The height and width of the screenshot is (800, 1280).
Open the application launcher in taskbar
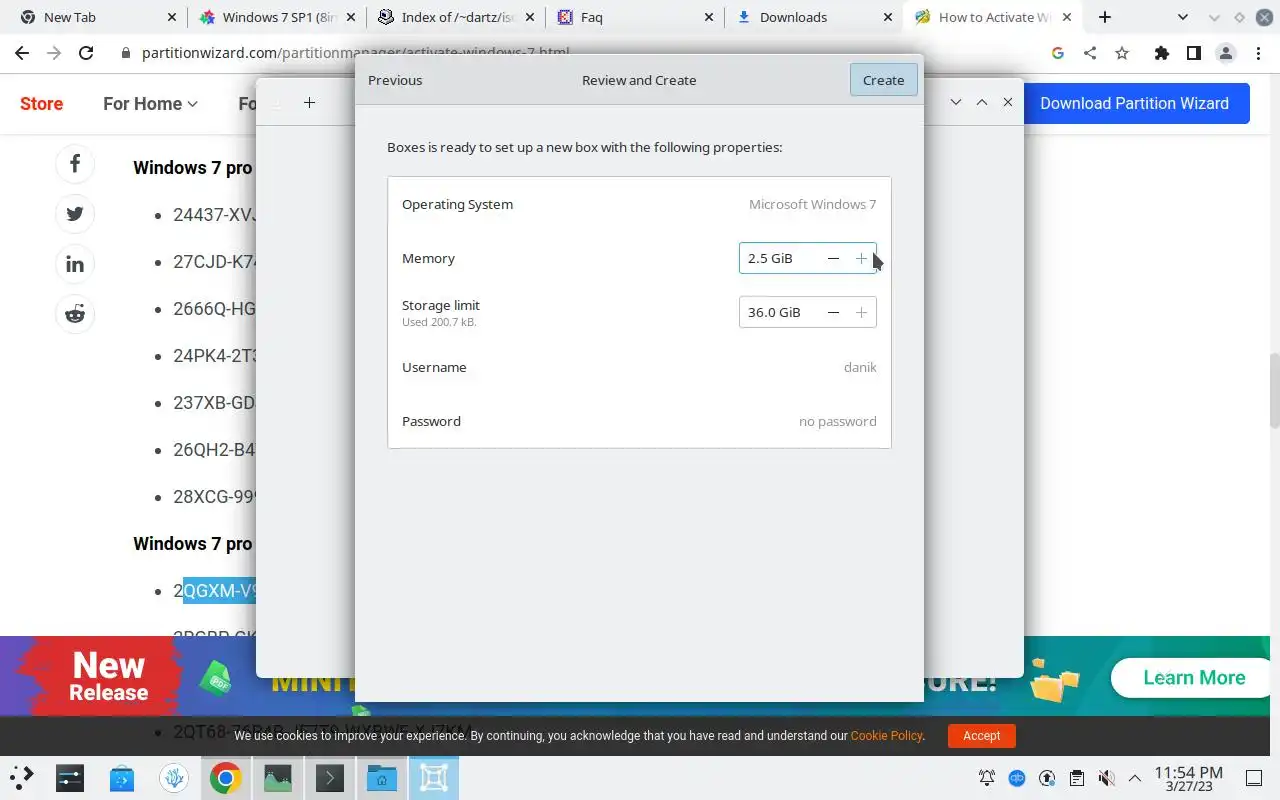click(22, 778)
